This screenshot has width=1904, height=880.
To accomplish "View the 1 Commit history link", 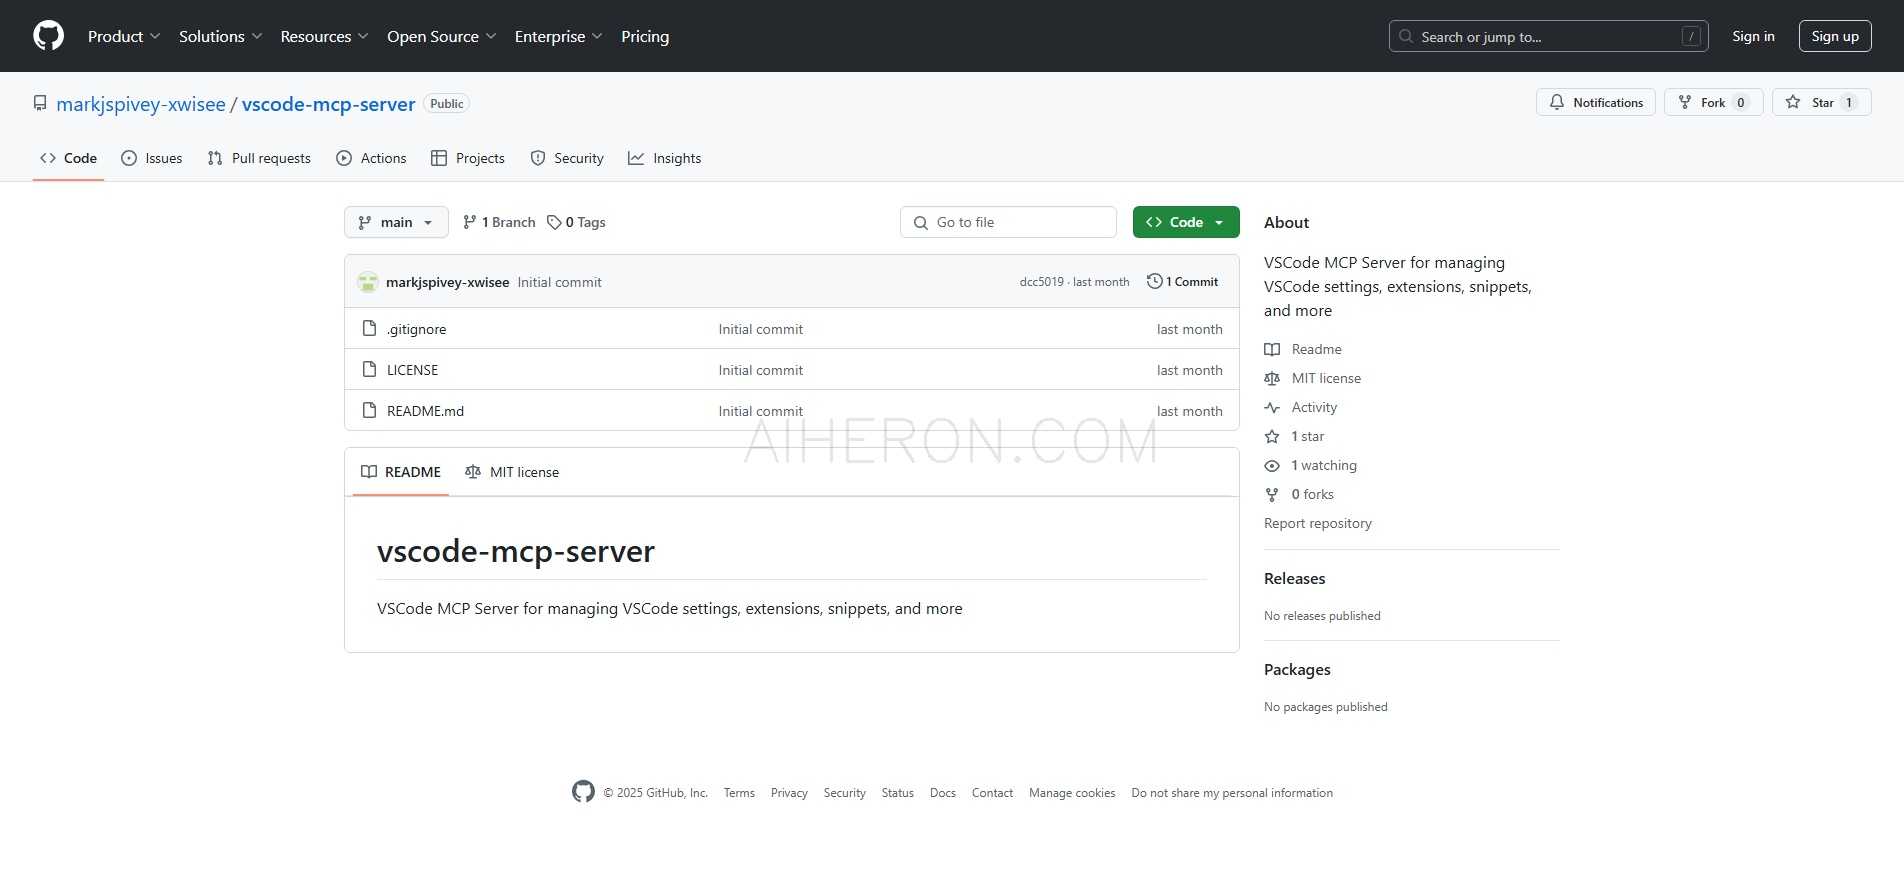I will click(x=1183, y=282).
